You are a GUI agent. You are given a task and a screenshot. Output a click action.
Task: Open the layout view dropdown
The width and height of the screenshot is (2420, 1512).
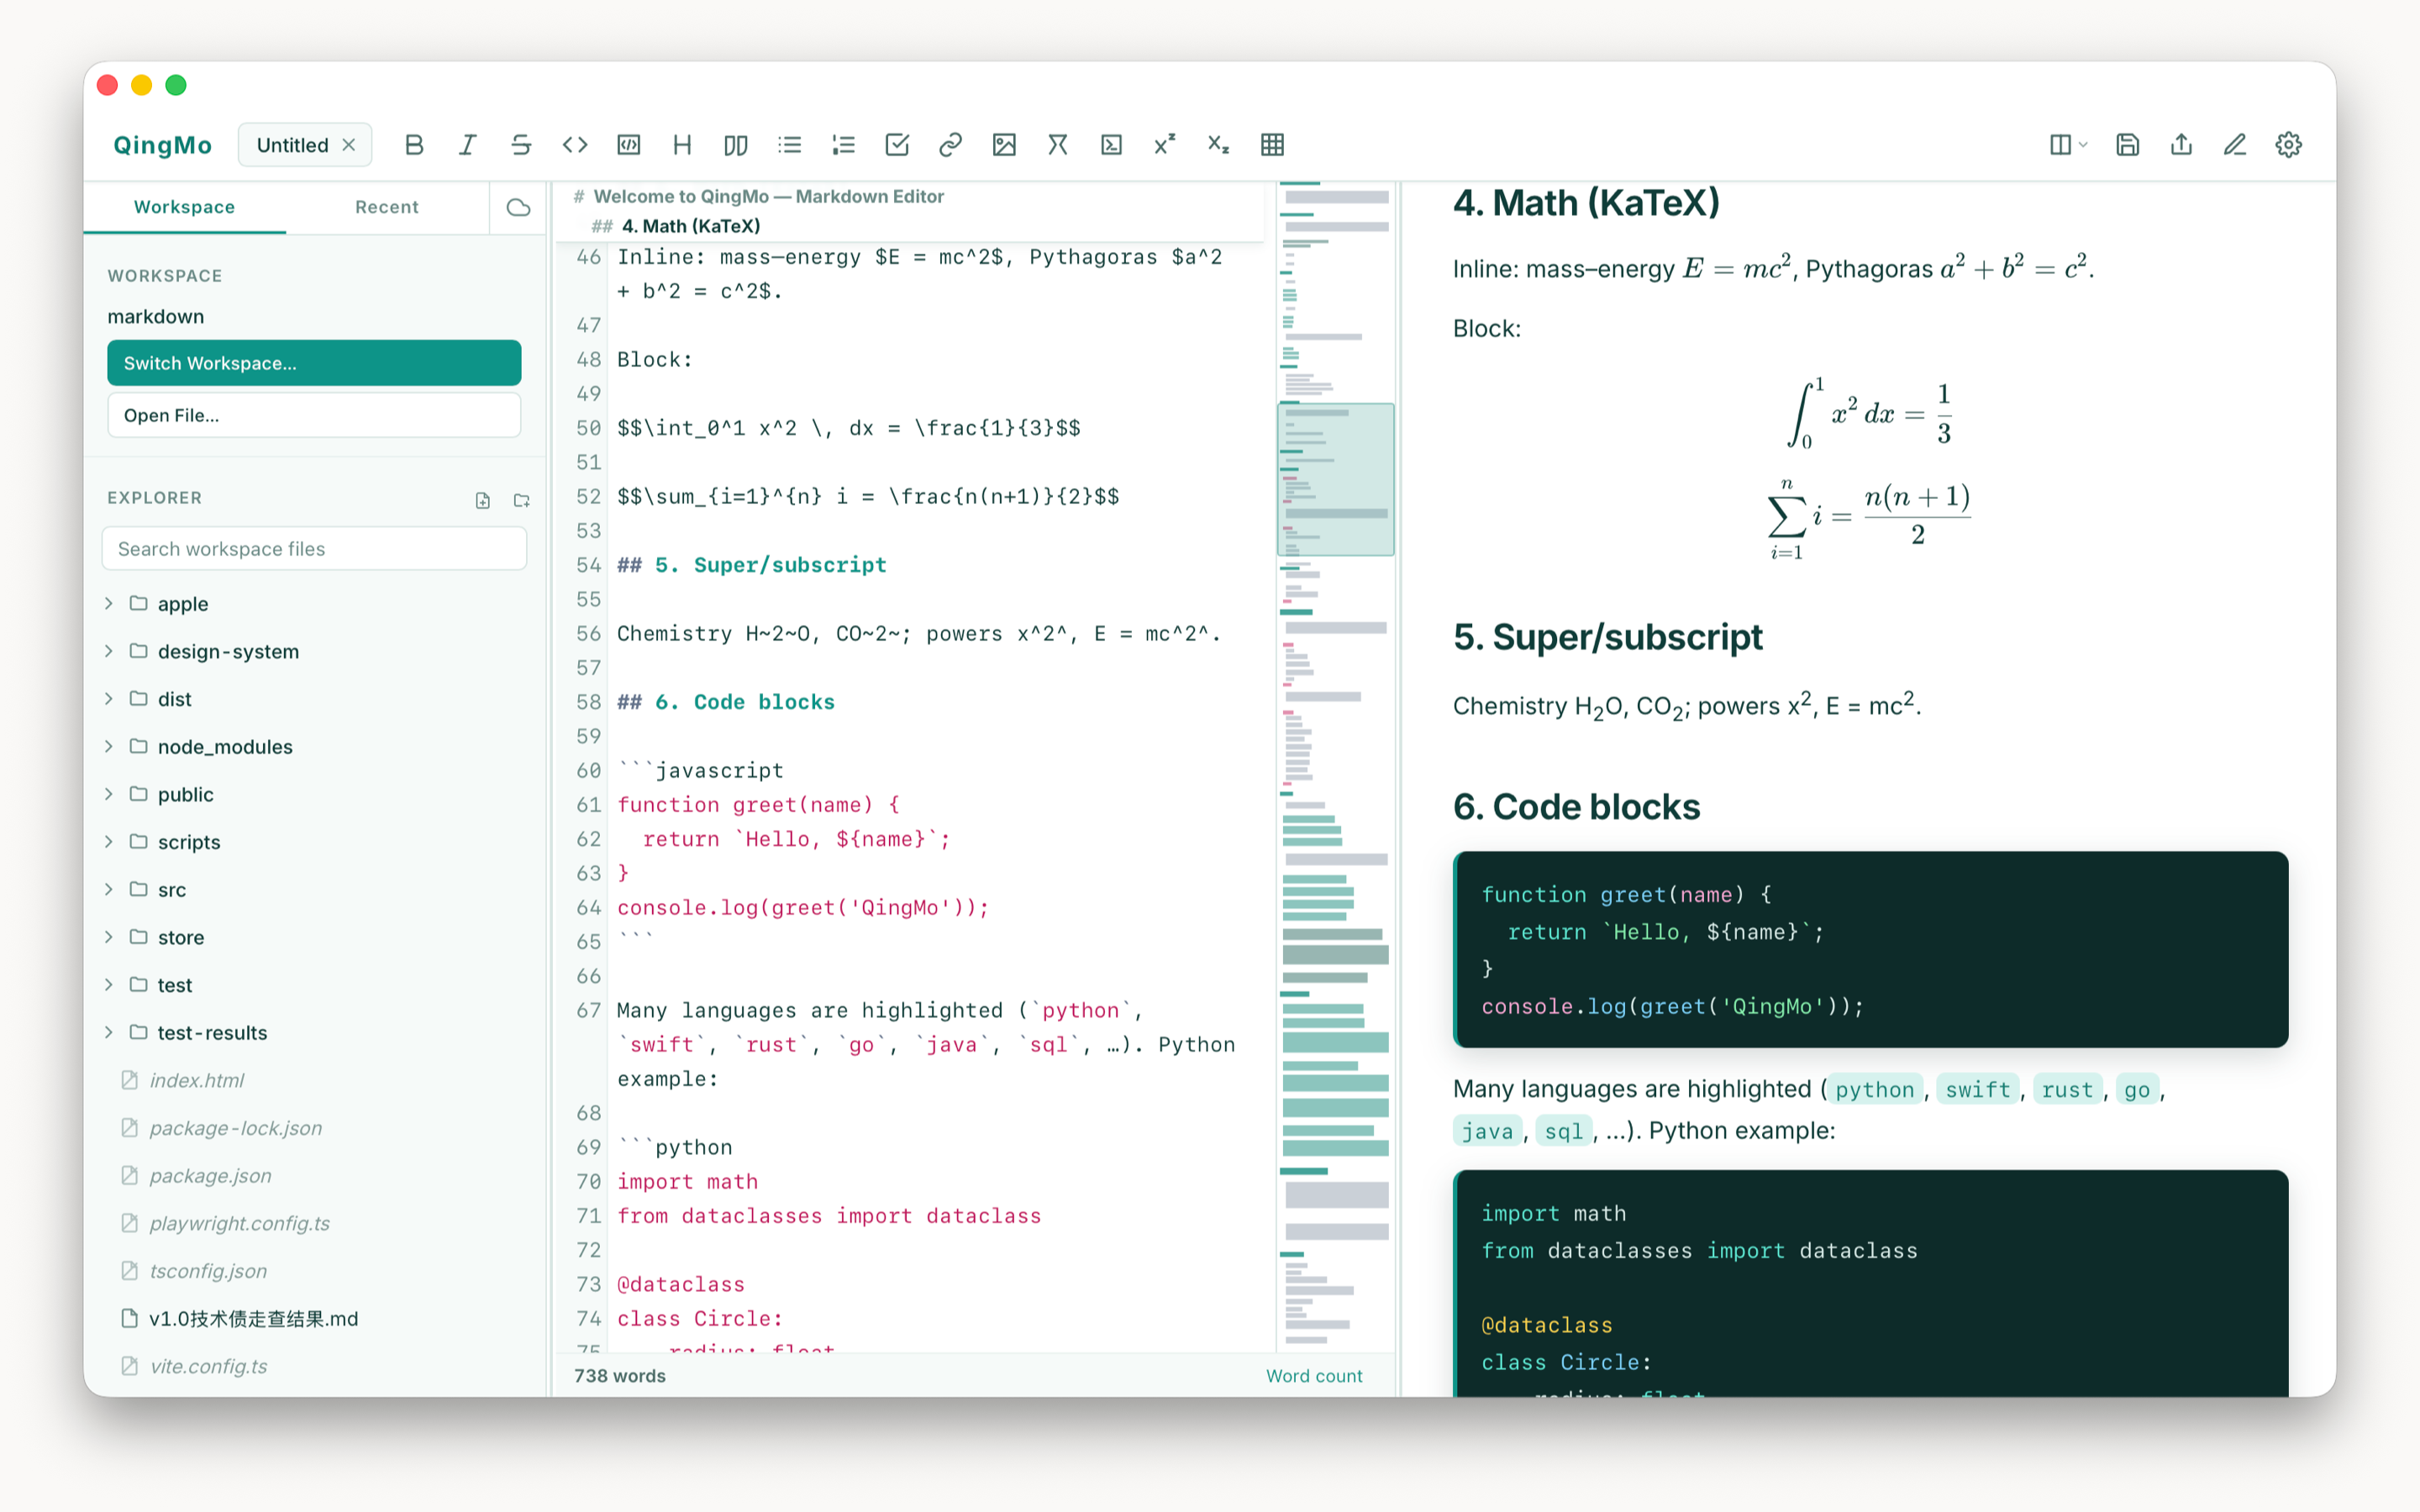coord(2068,145)
